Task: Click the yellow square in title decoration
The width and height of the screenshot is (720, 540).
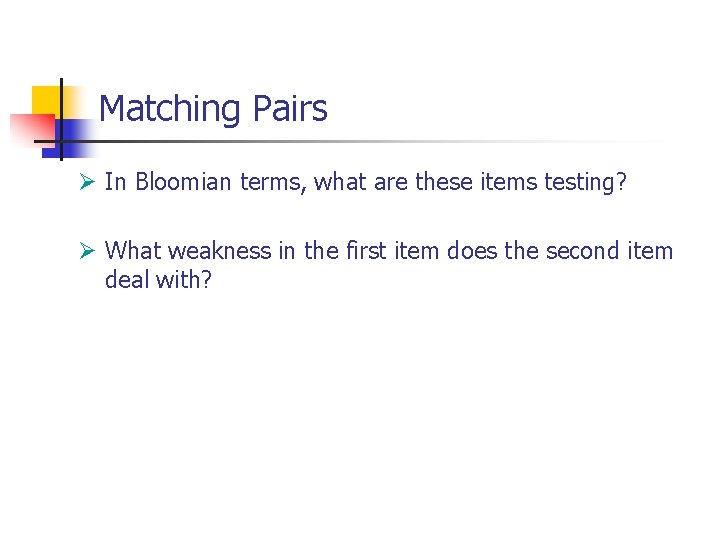Action: (46, 101)
